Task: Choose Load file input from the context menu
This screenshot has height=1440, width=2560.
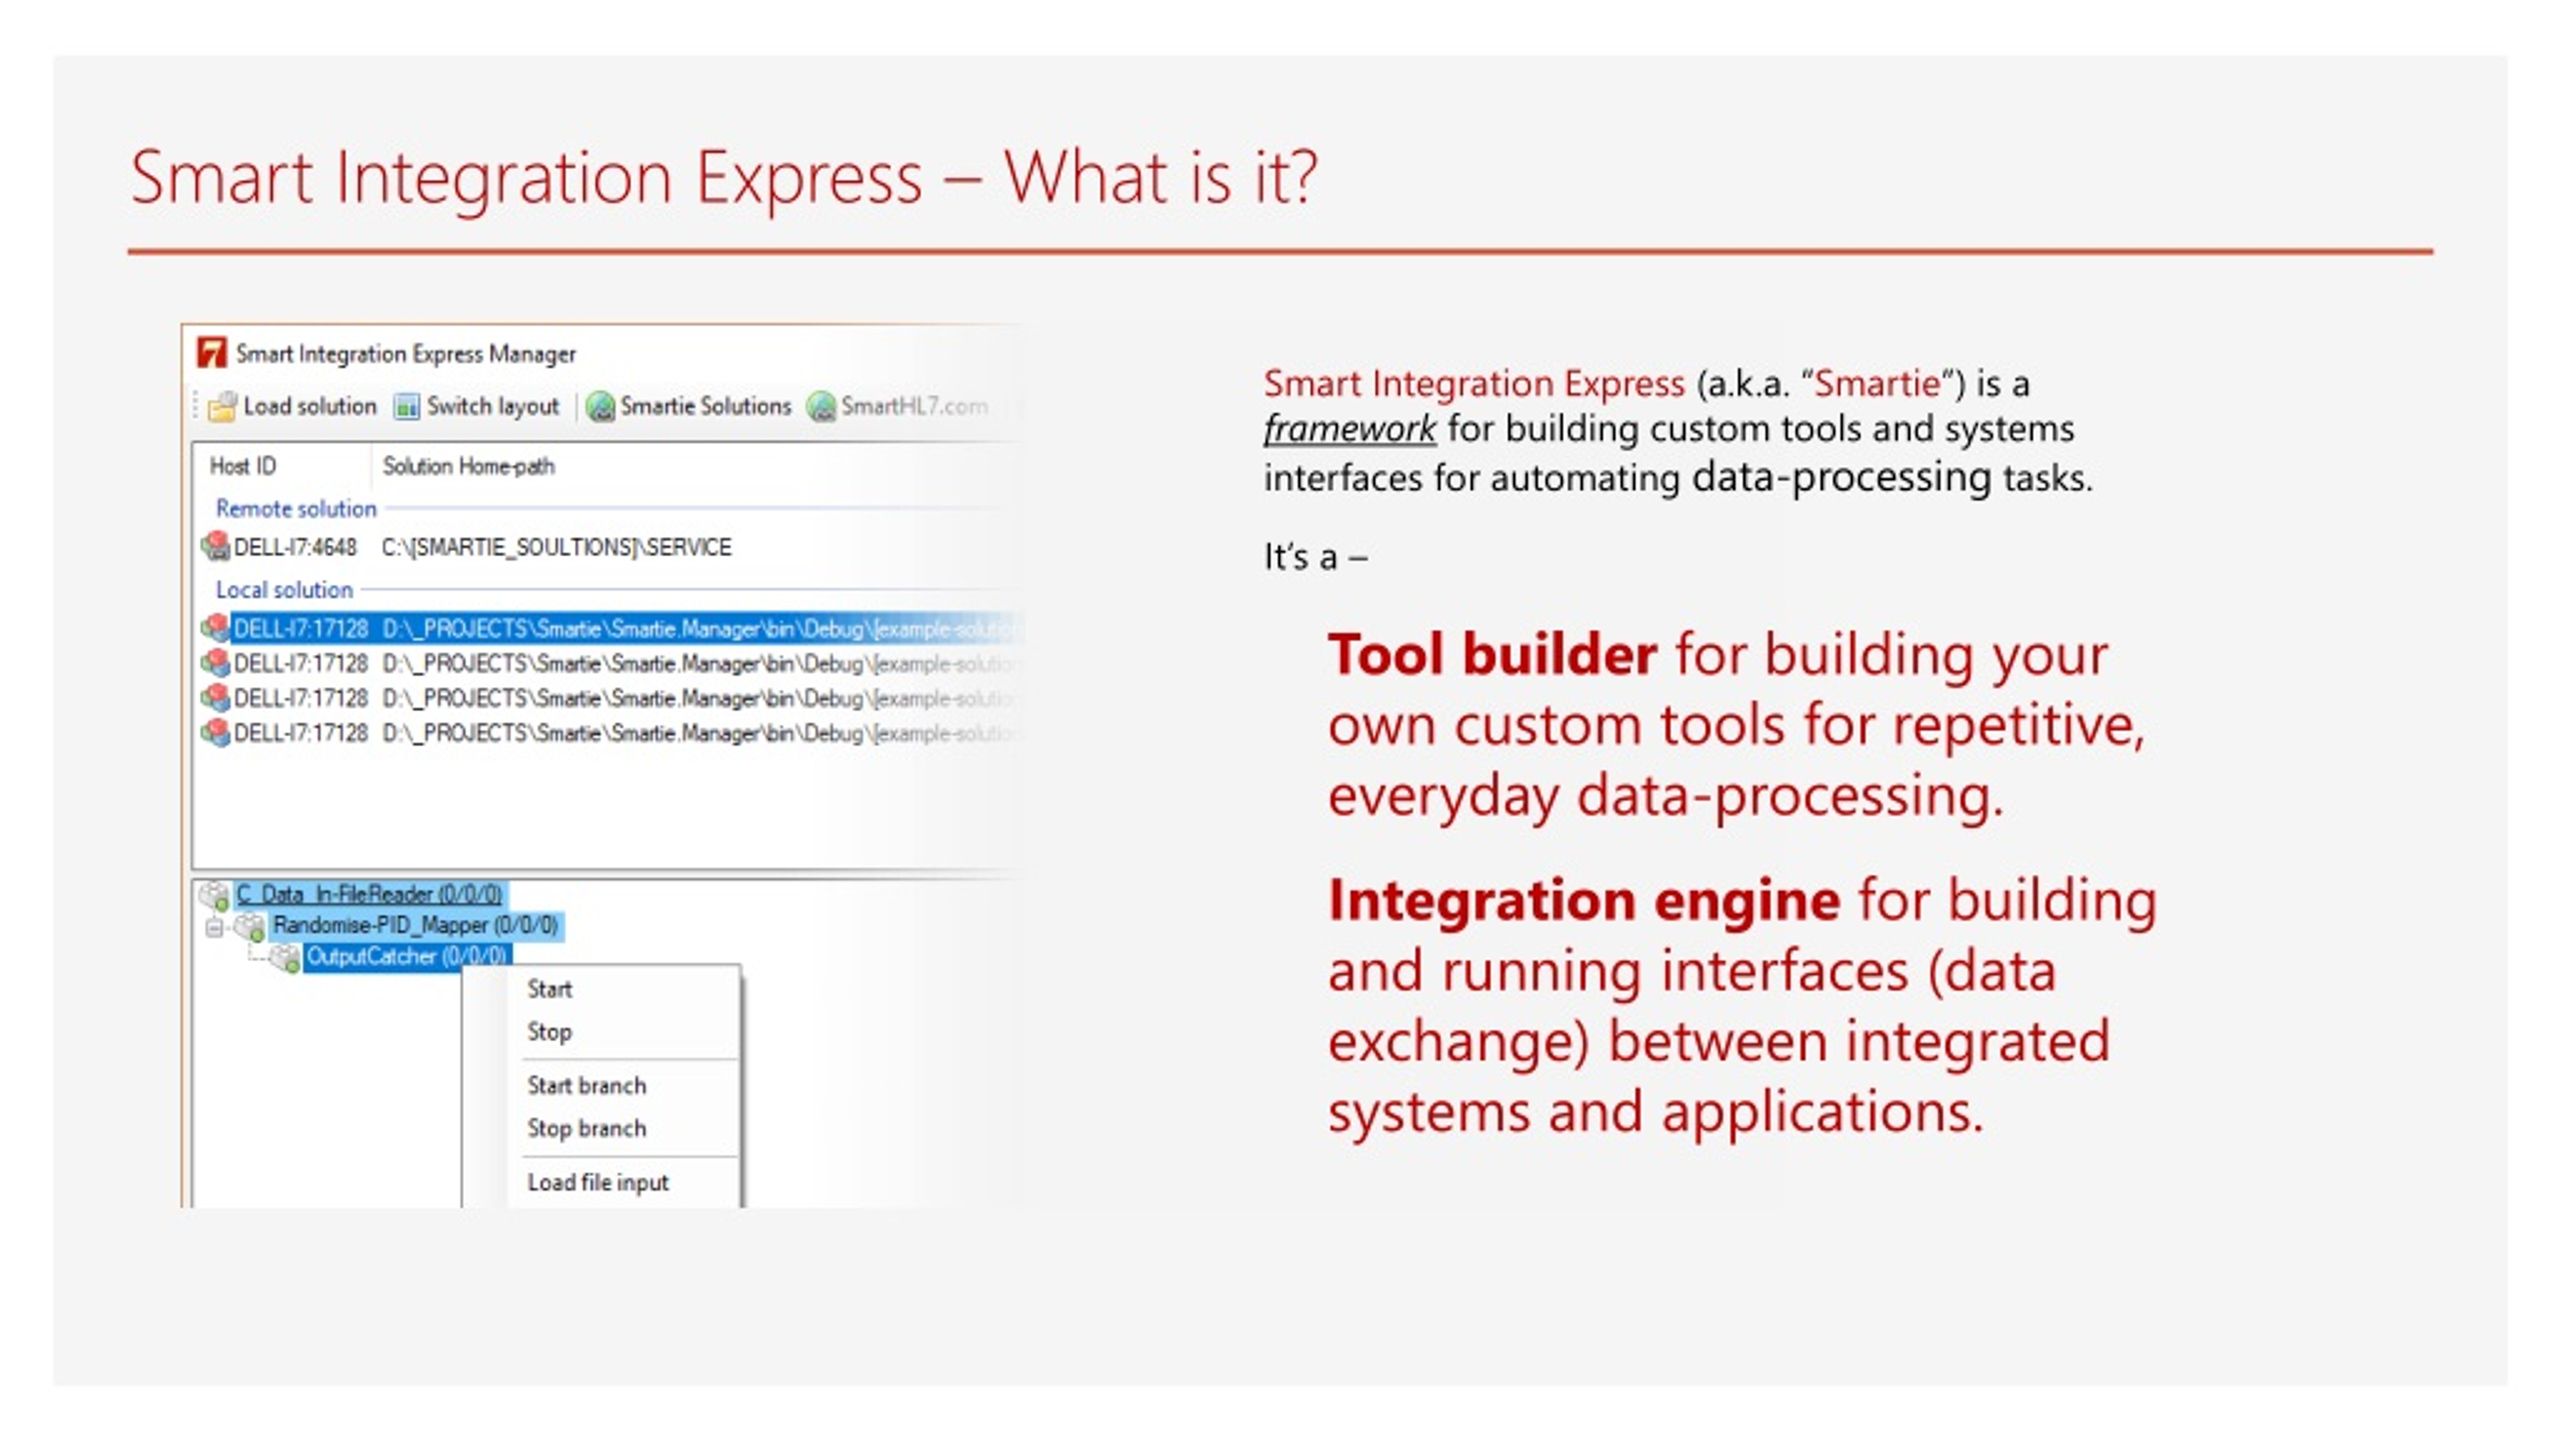Action: [x=598, y=1182]
